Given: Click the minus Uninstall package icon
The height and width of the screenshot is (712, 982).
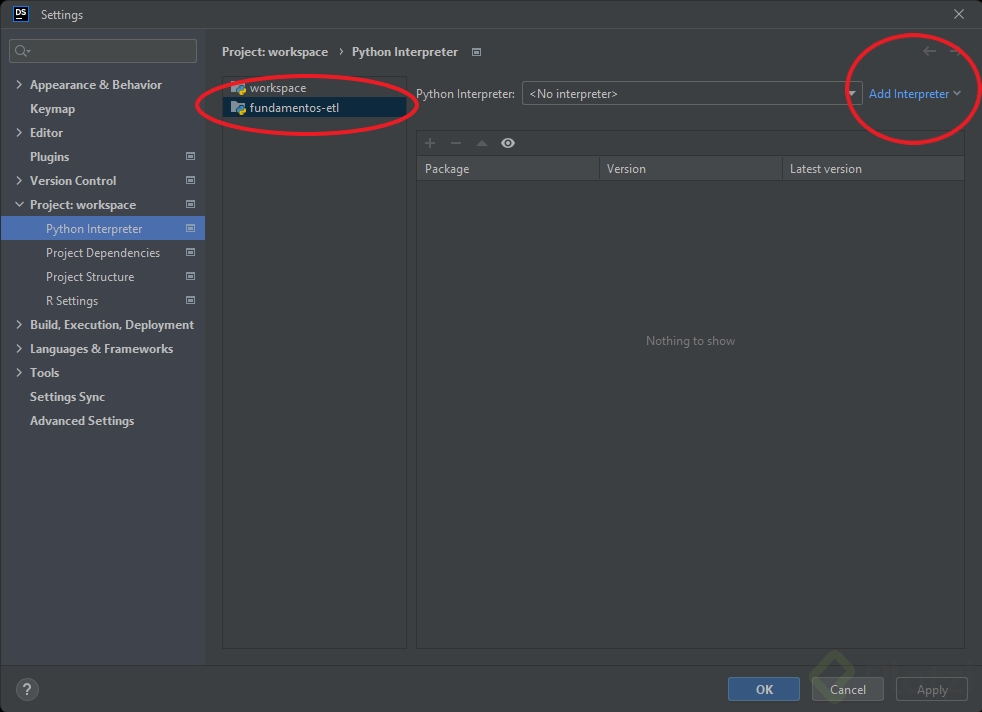Looking at the screenshot, I should (x=456, y=143).
